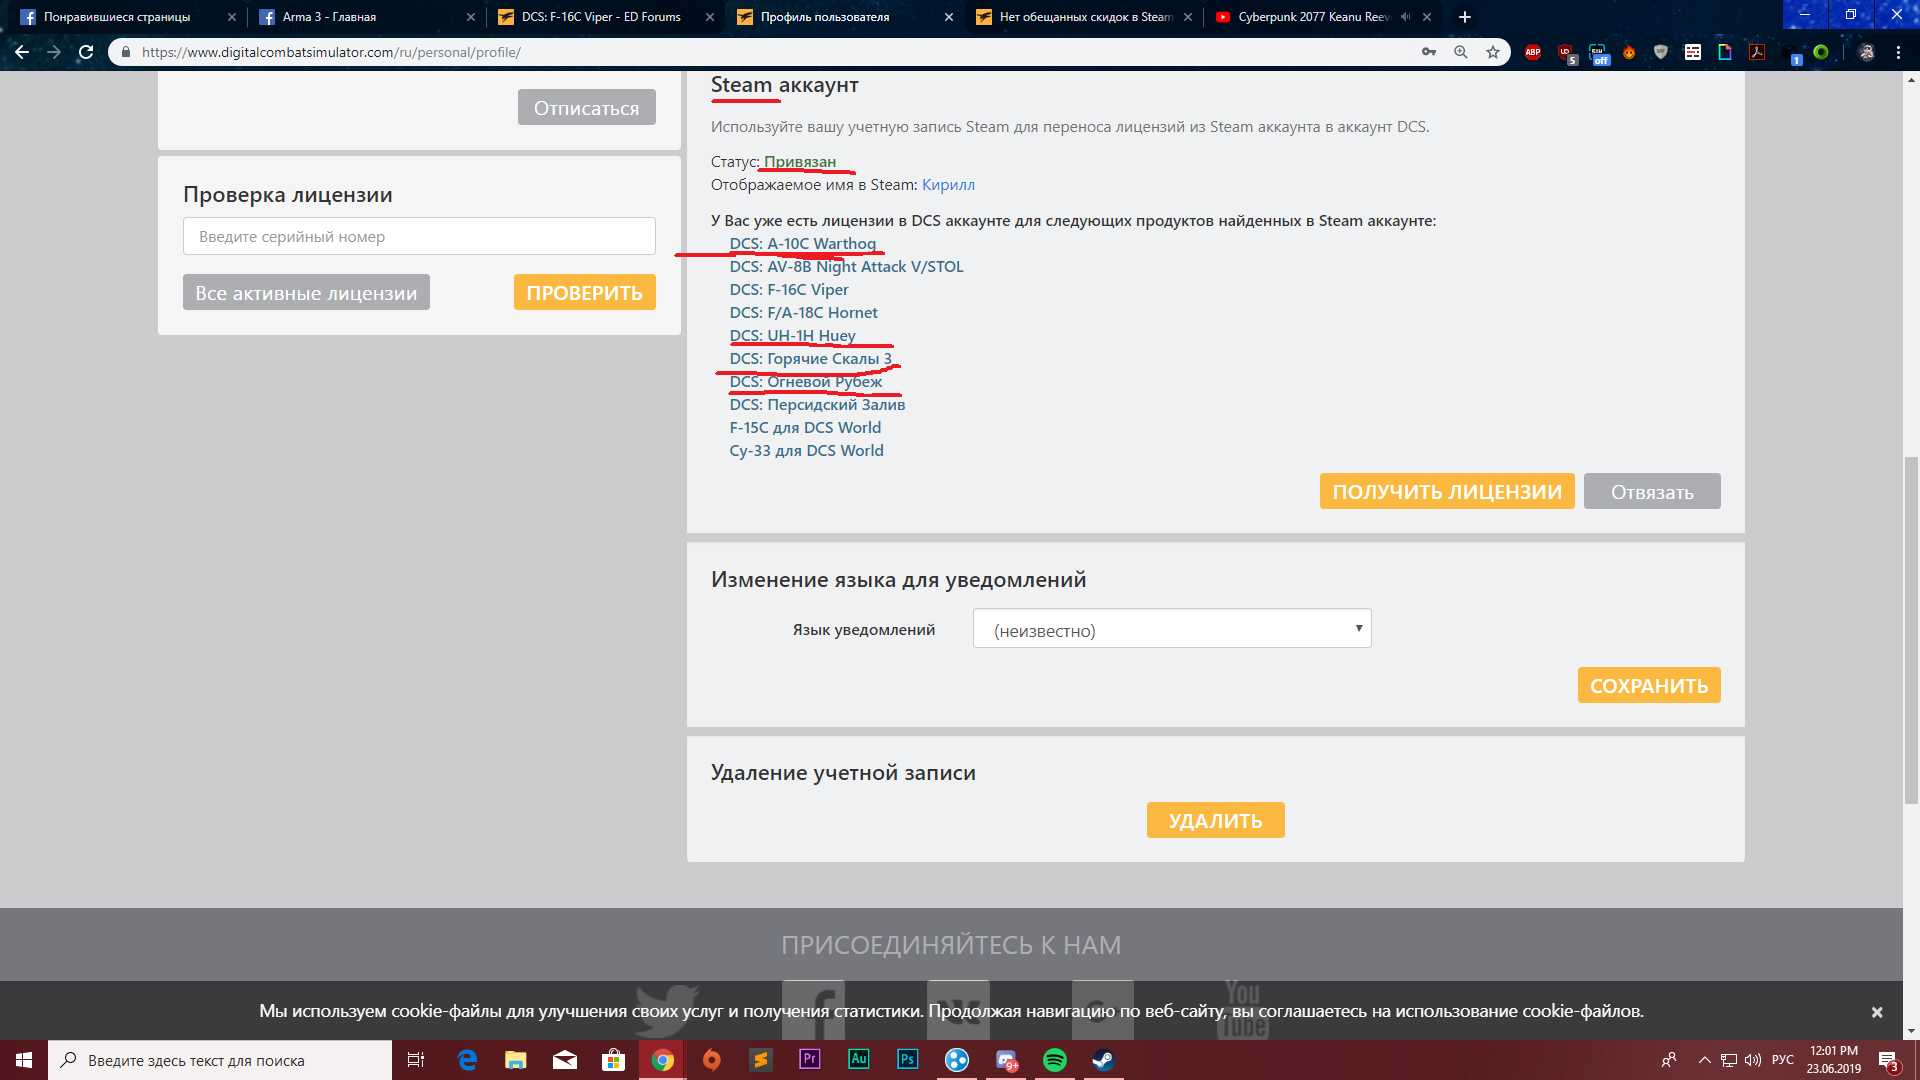This screenshot has width=1920, height=1080.
Task: Open the grey shield extension icon
Action: 1661,52
